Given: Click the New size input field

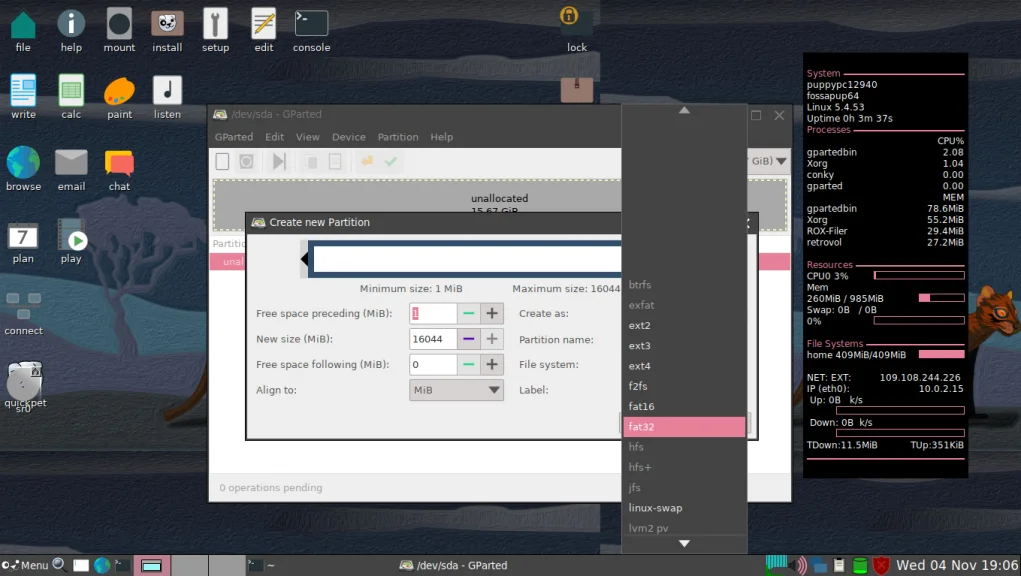Looking at the screenshot, I should click(433, 338).
